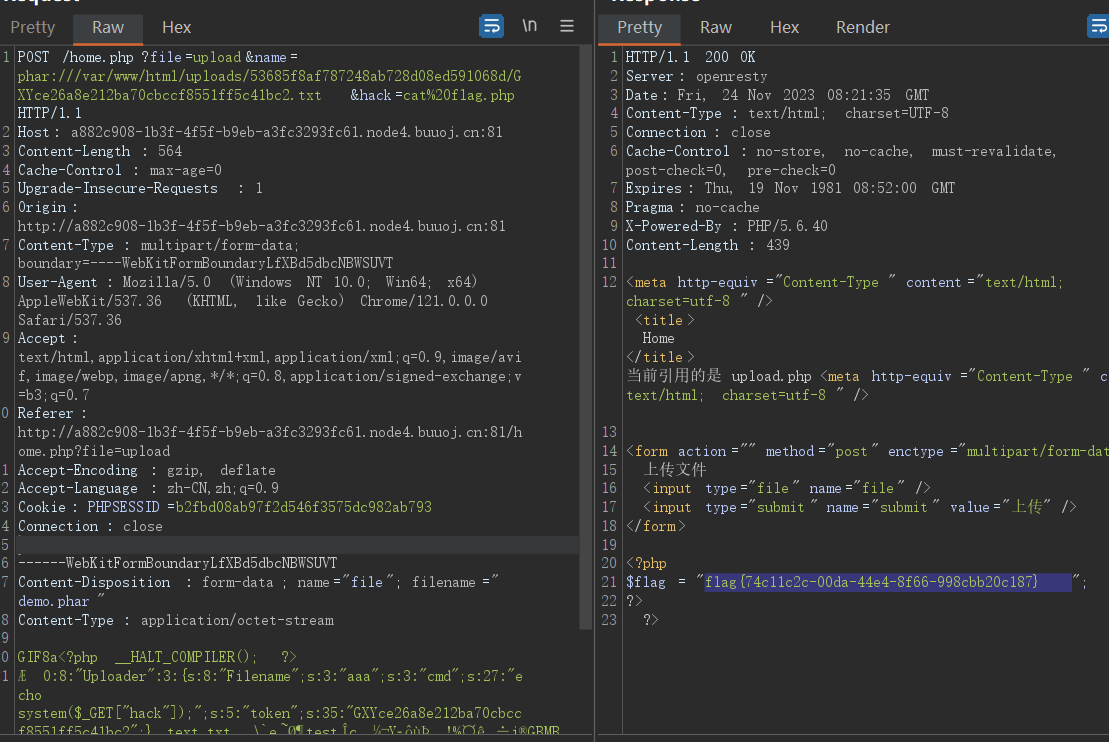Screen dimensions: 1109x742
Task: Click the 'Content-Type : application/octet-stream' line
Action: tap(175, 620)
